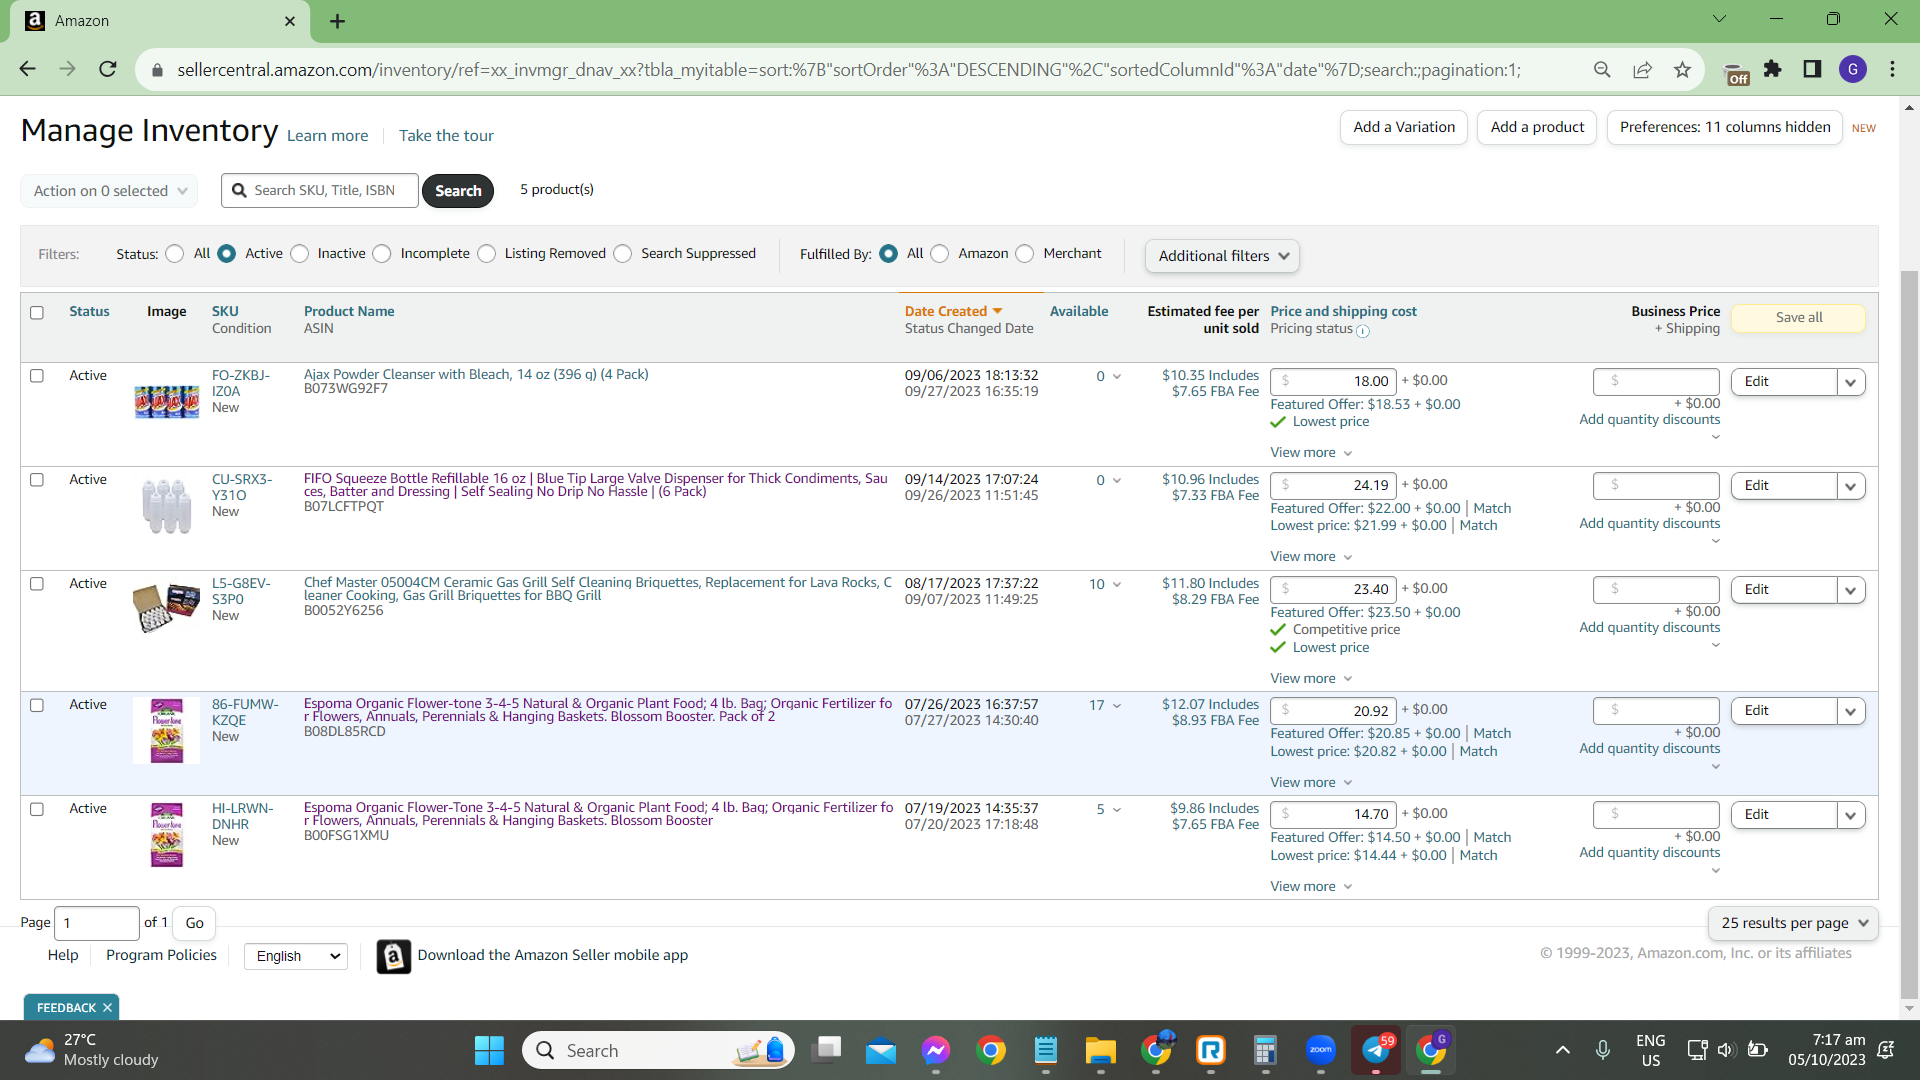Expand View more for HI-LRWN-DNHR row

(x=1310, y=887)
